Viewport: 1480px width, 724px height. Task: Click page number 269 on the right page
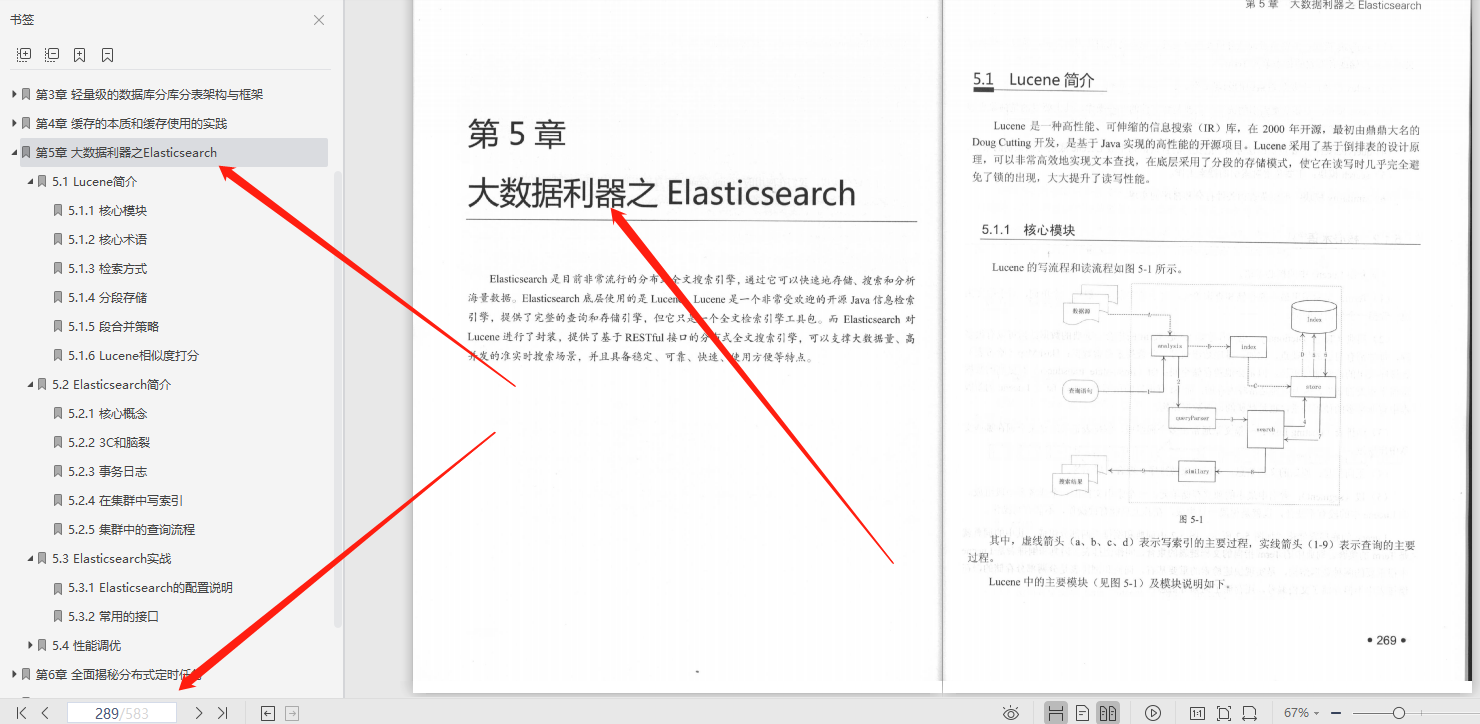click(x=1386, y=640)
